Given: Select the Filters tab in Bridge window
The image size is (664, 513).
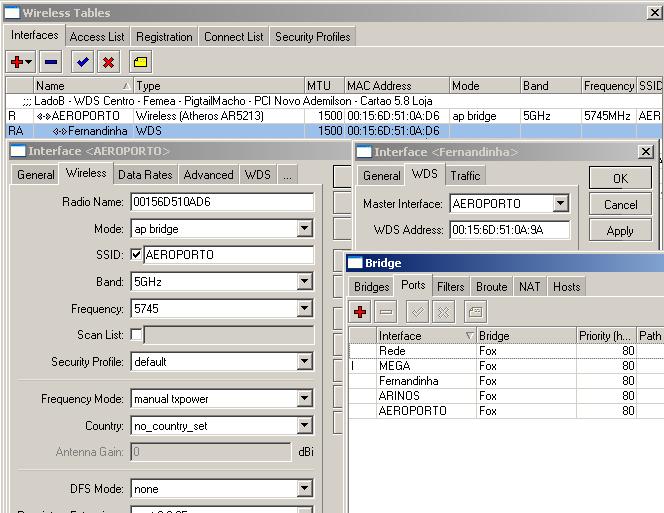Looking at the screenshot, I should [450, 287].
